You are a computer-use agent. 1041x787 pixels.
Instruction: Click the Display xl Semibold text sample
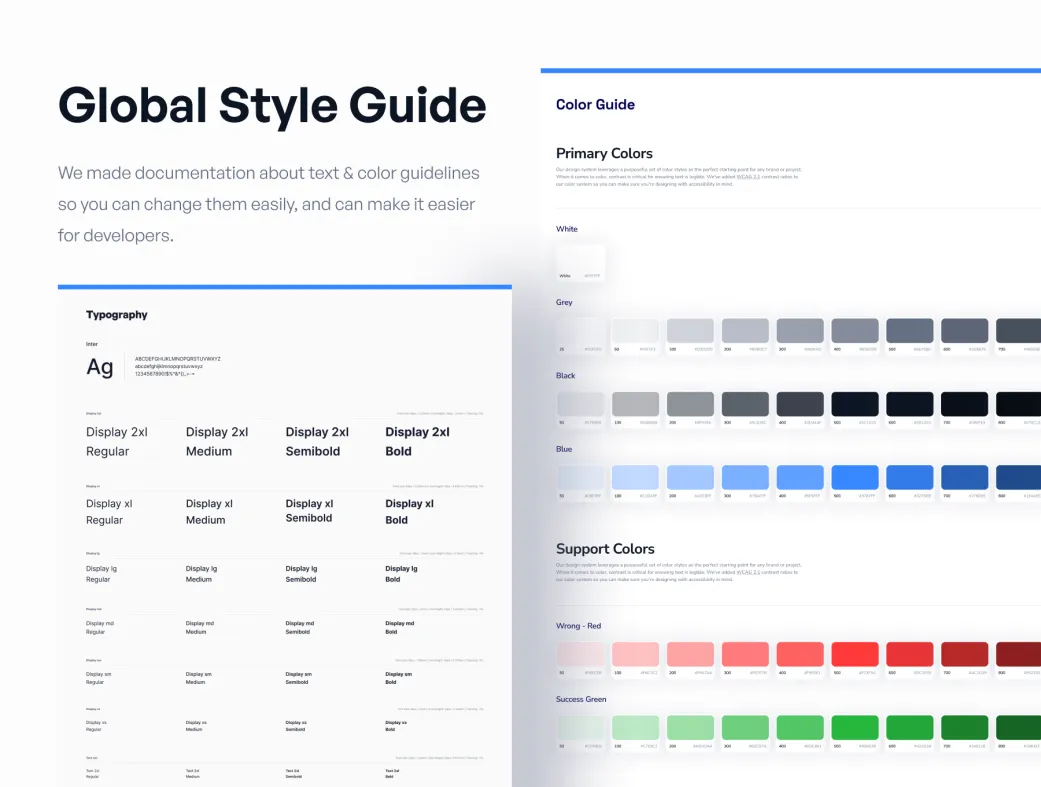pyautogui.click(x=309, y=511)
